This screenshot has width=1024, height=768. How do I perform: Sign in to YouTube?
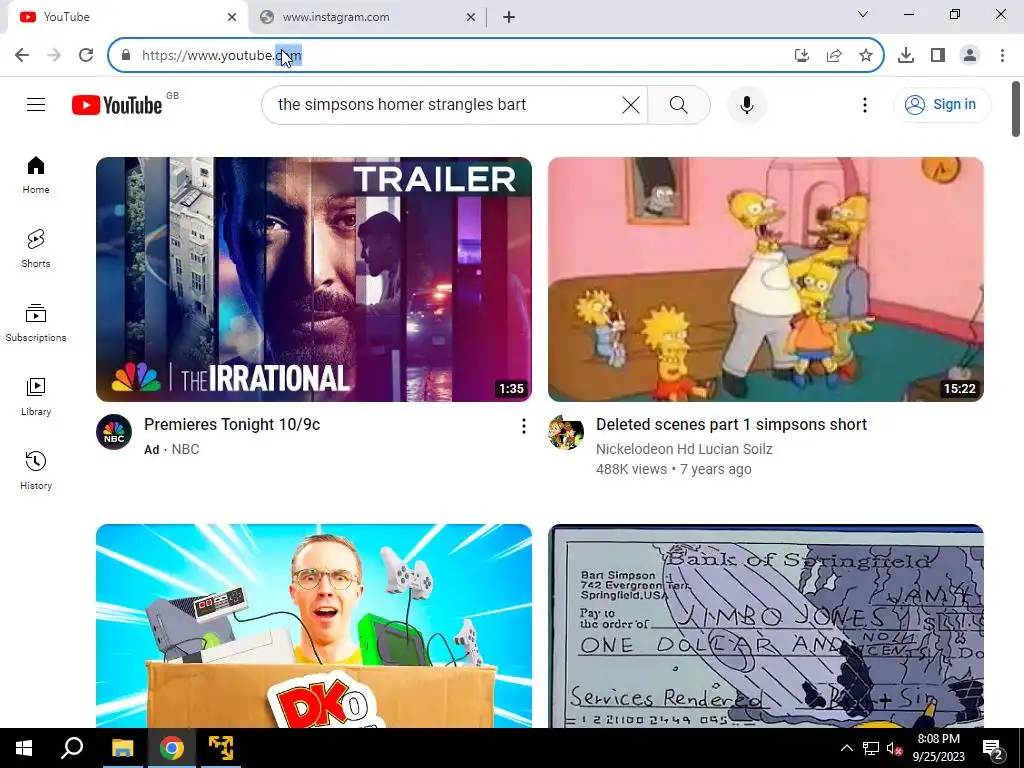click(942, 104)
